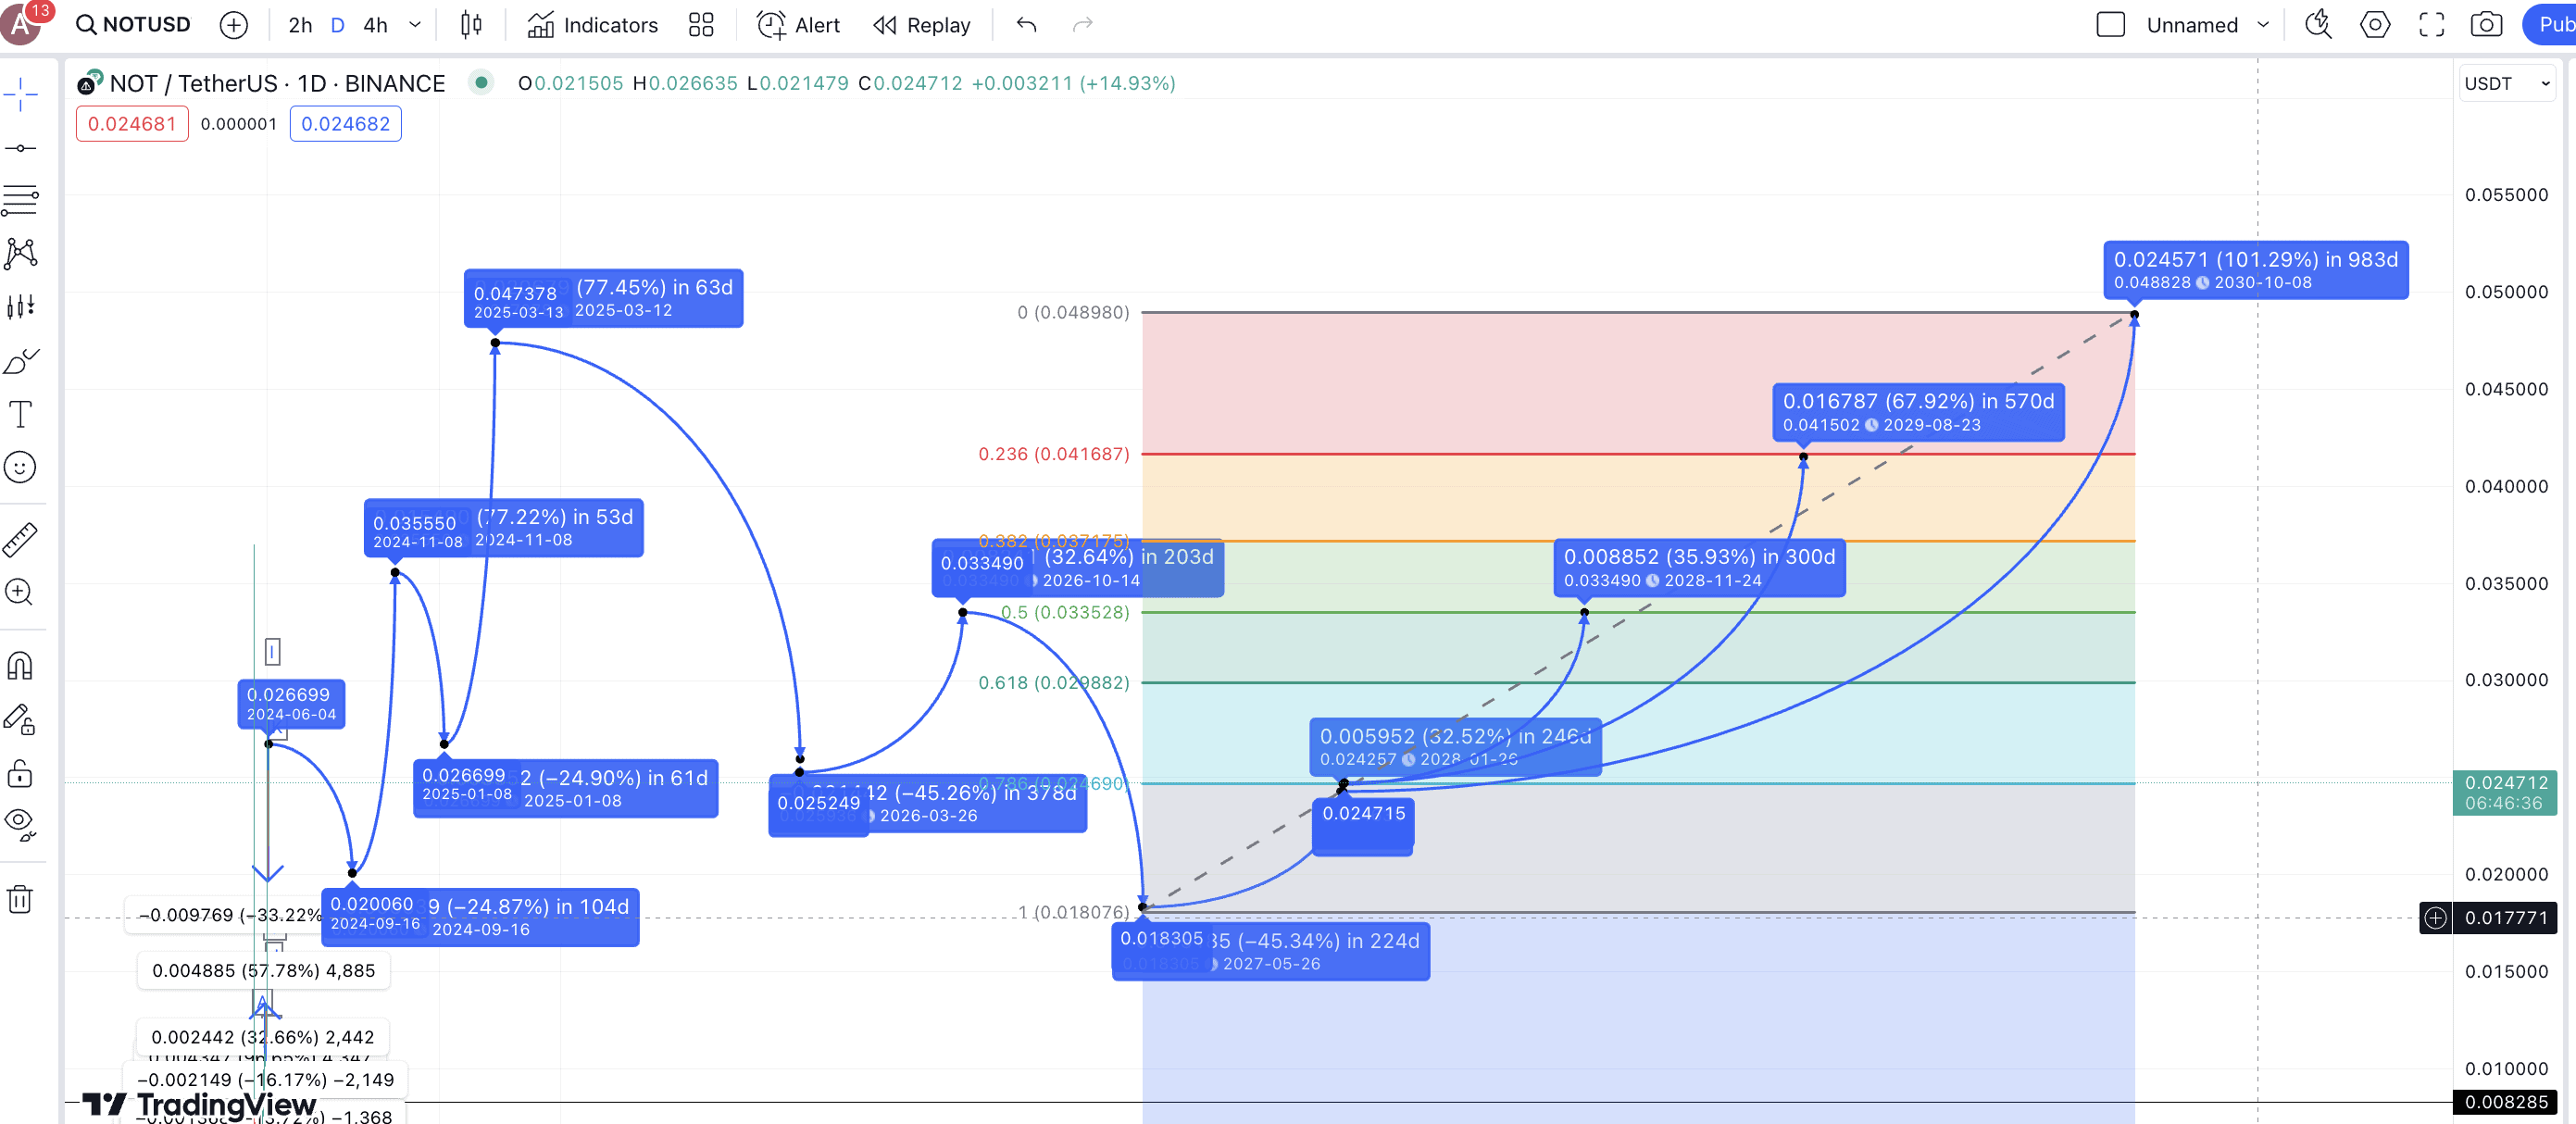Viewport: 2576px width, 1124px height.
Task: Click the NOTUSD symbol search field
Action: (x=134, y=25)
